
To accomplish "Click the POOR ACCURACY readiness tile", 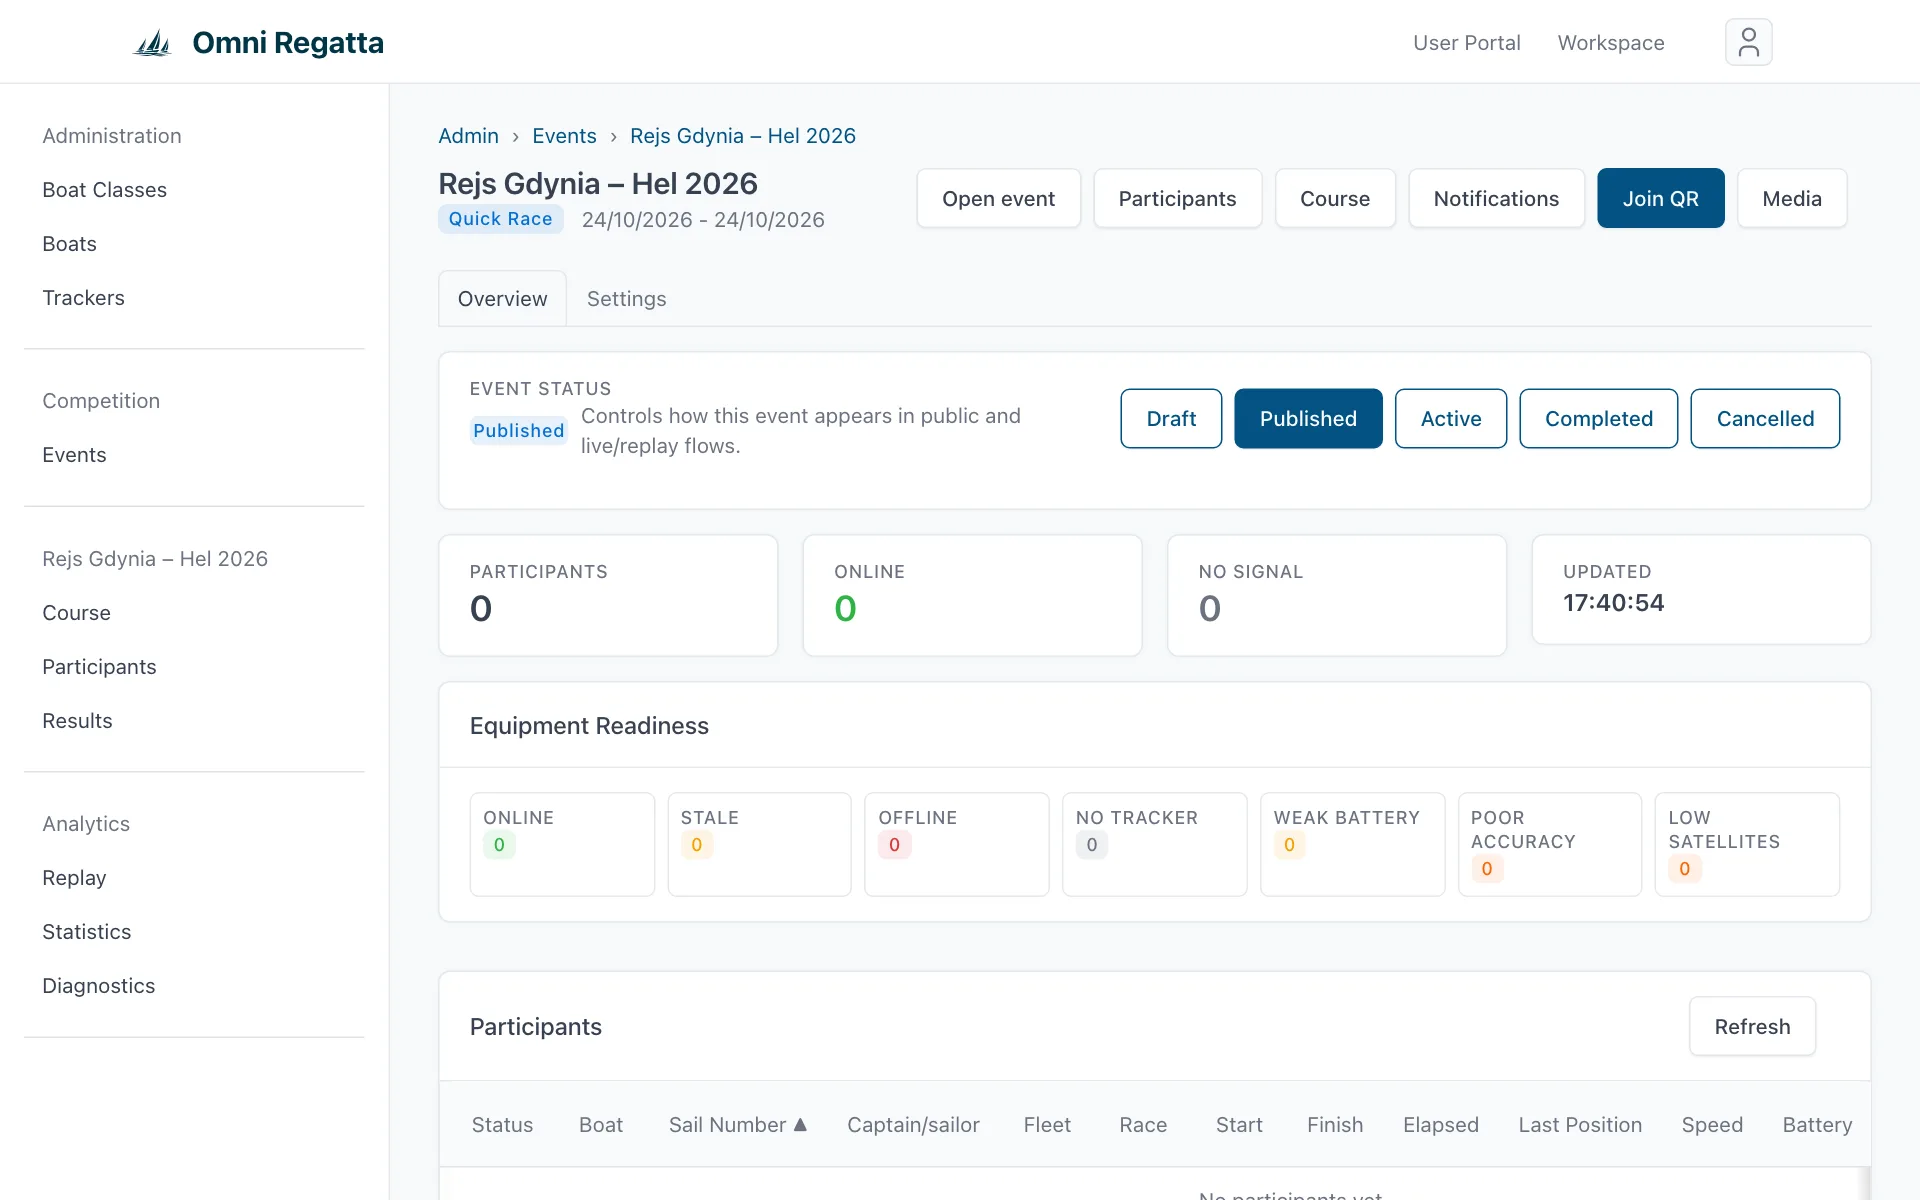I will 1549,844.
